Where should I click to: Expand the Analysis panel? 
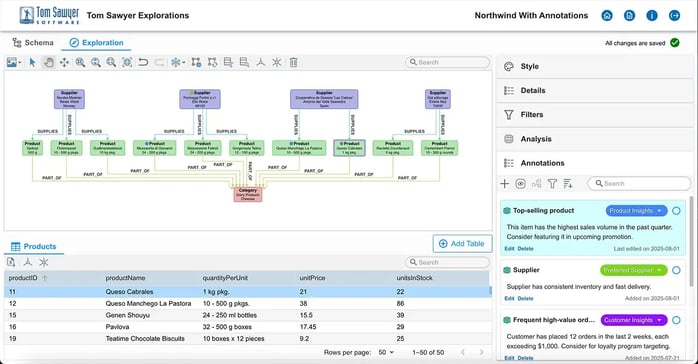594,139
